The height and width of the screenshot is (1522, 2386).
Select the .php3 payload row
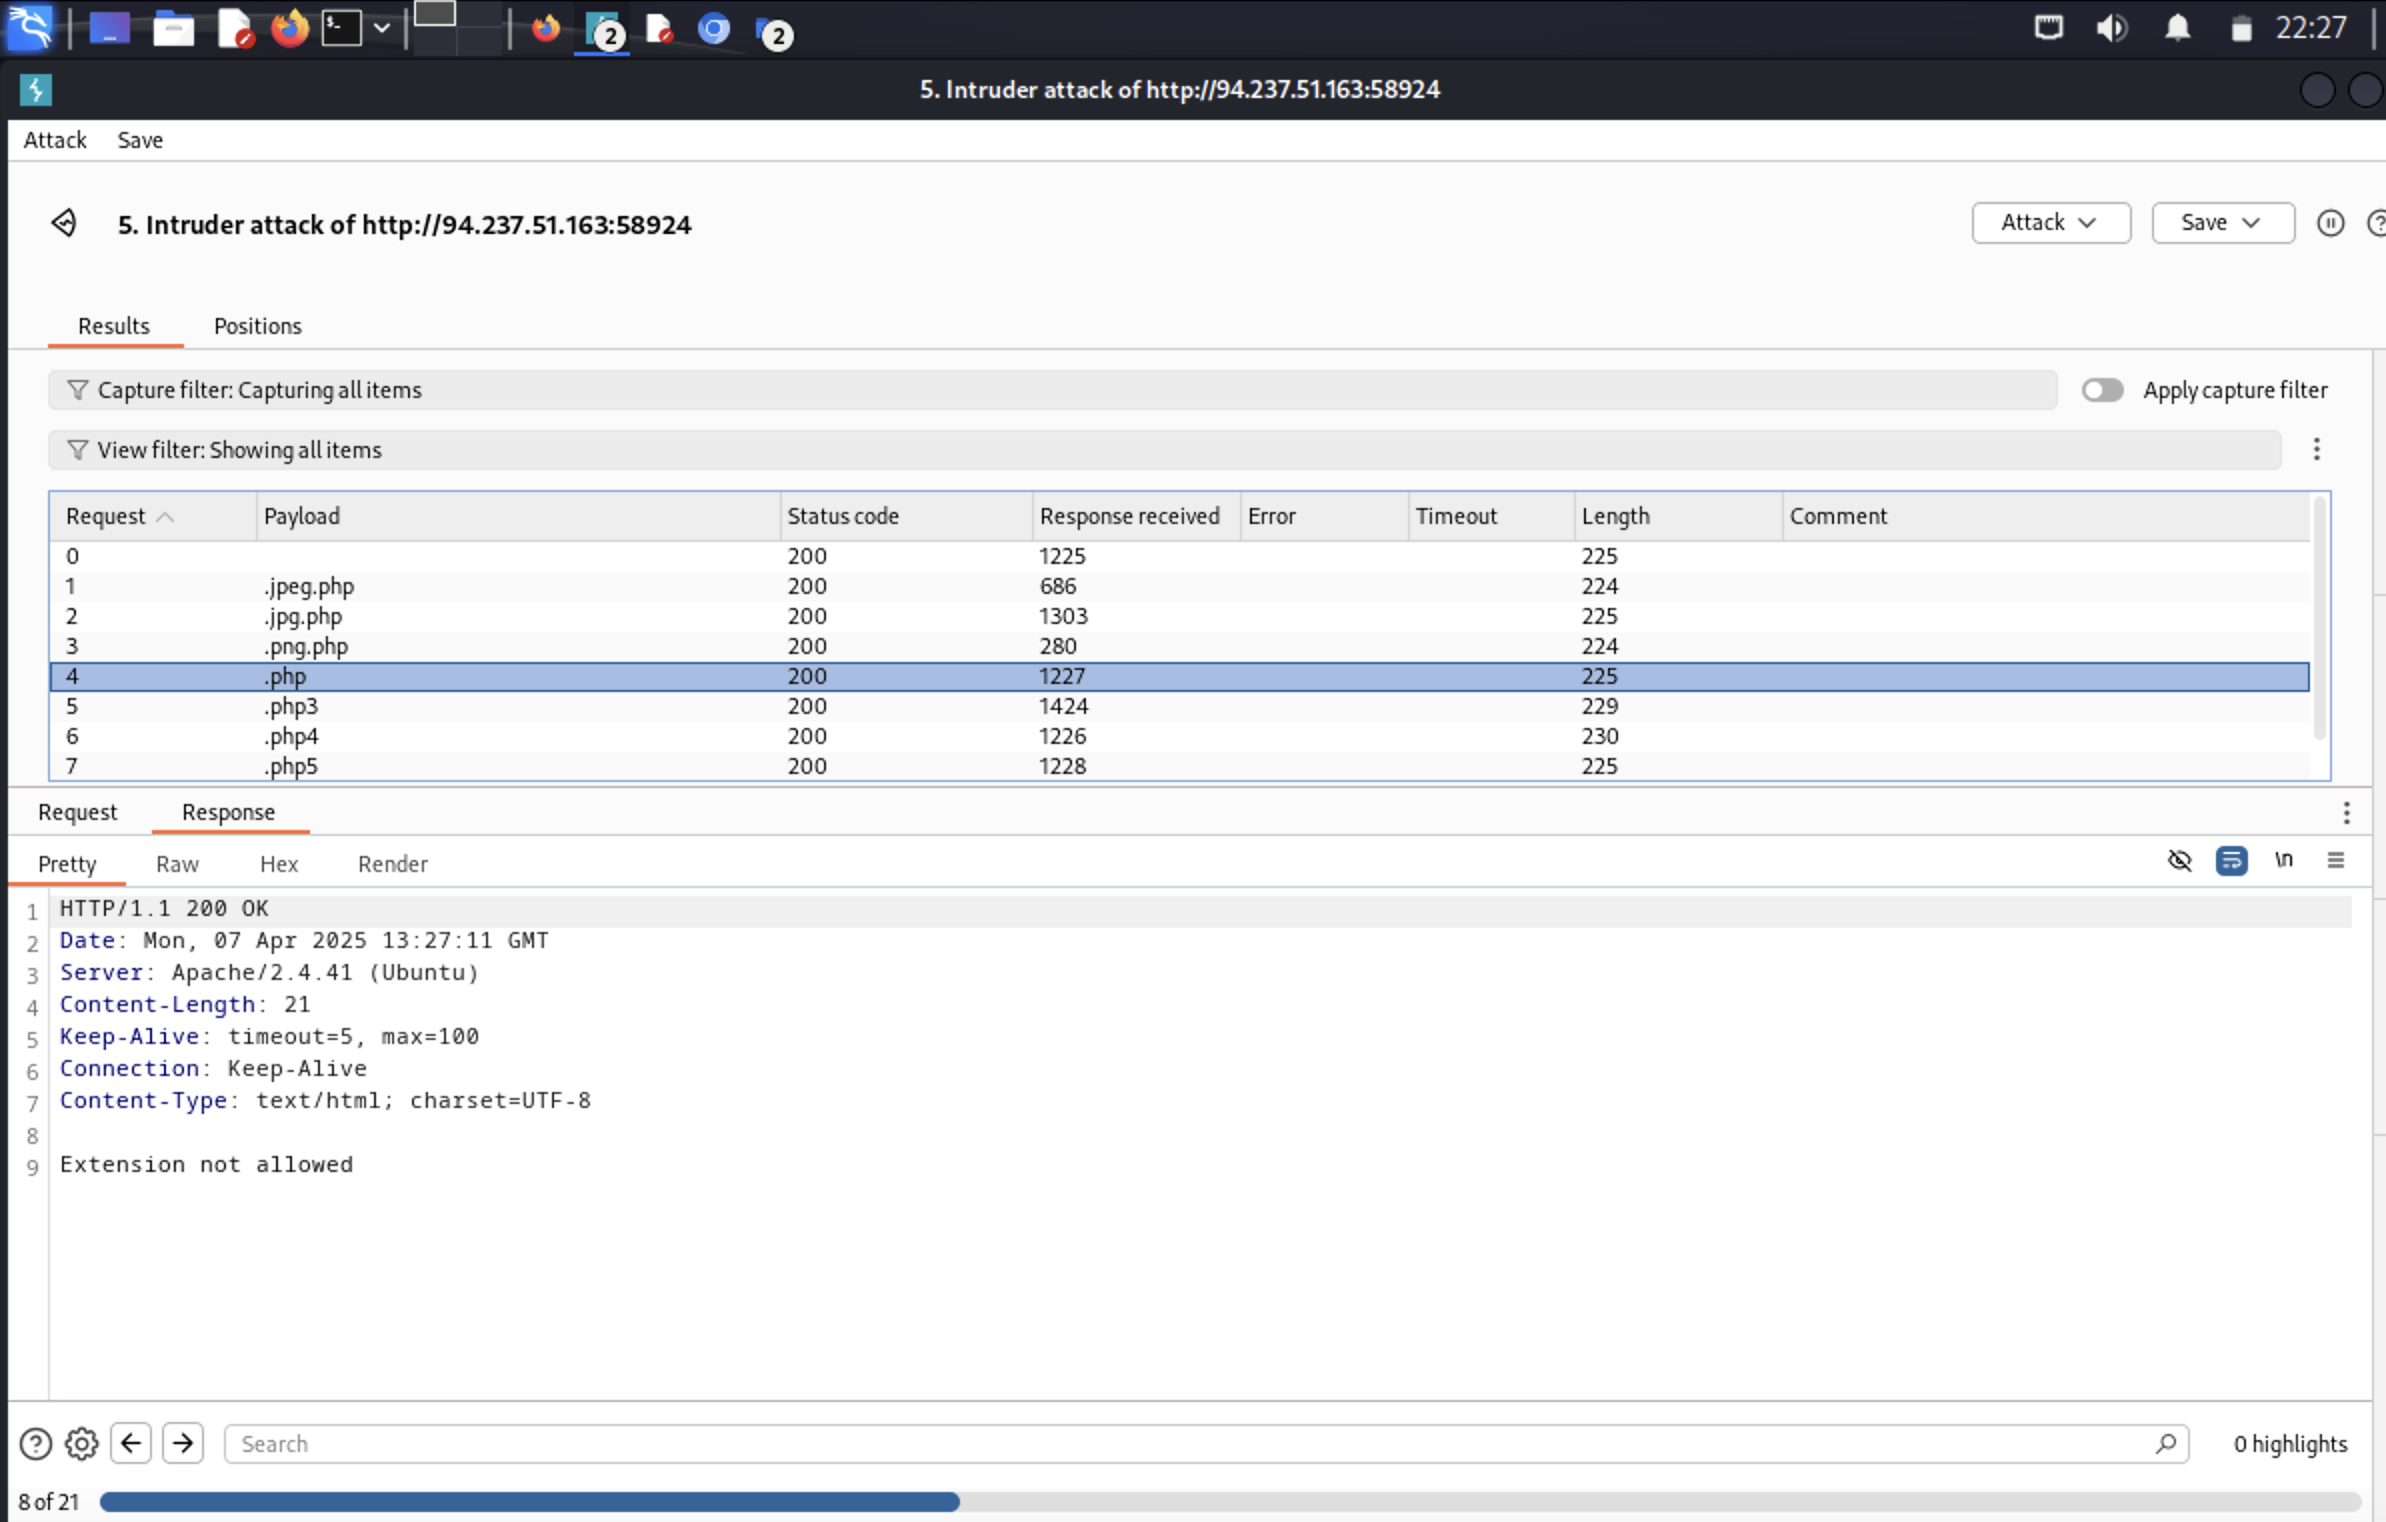point(1180,706)
